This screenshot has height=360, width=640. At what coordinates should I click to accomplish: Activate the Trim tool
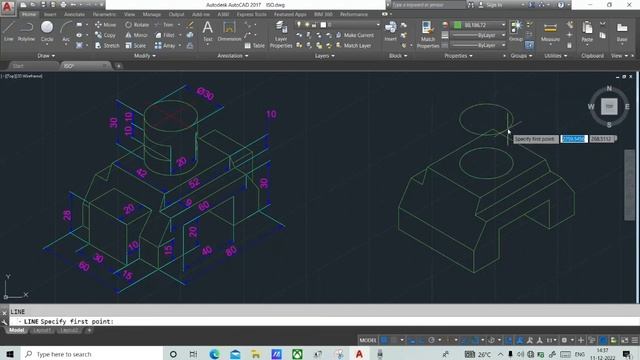[x=164, y=24]
